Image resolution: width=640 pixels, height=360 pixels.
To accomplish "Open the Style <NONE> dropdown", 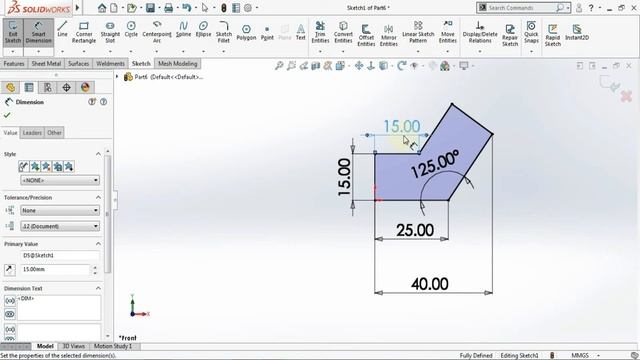I will 60,180.
